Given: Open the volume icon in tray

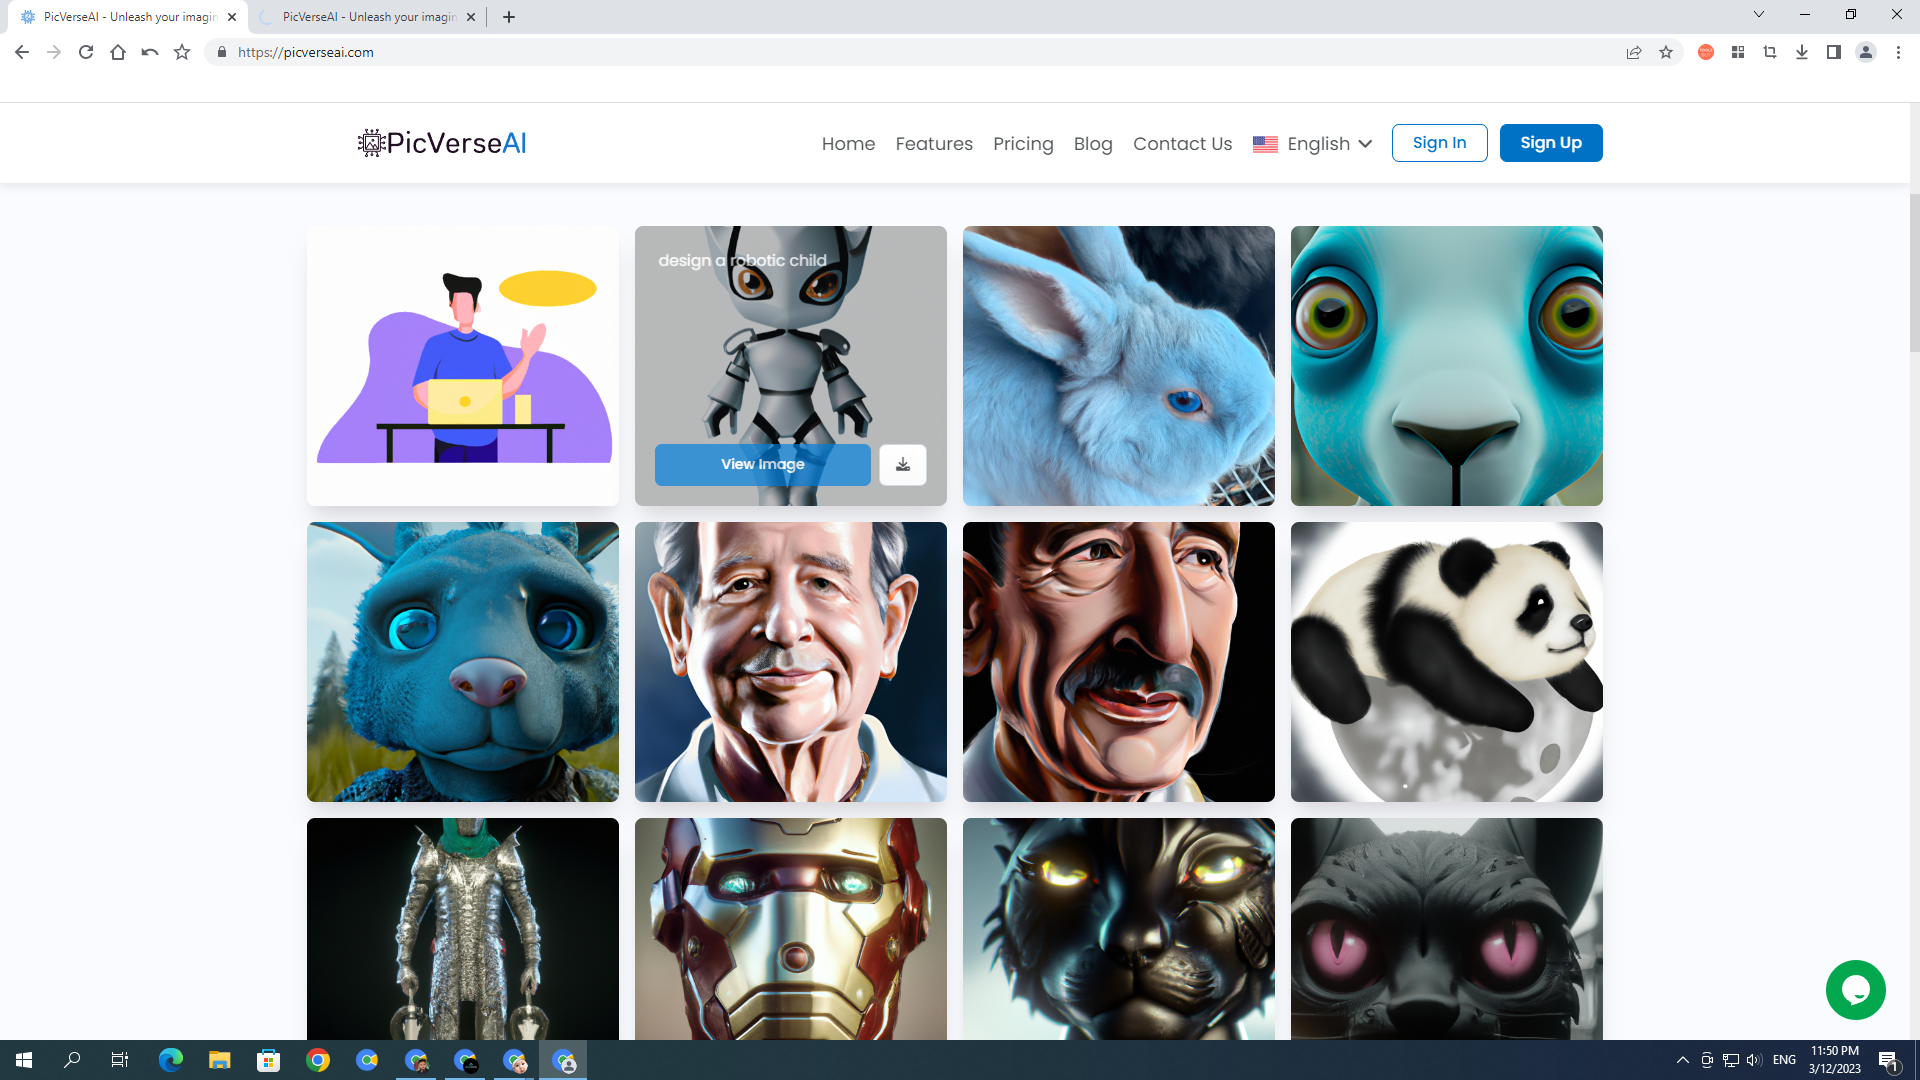Looking at the screenshot, I should click(1755, 1060).
